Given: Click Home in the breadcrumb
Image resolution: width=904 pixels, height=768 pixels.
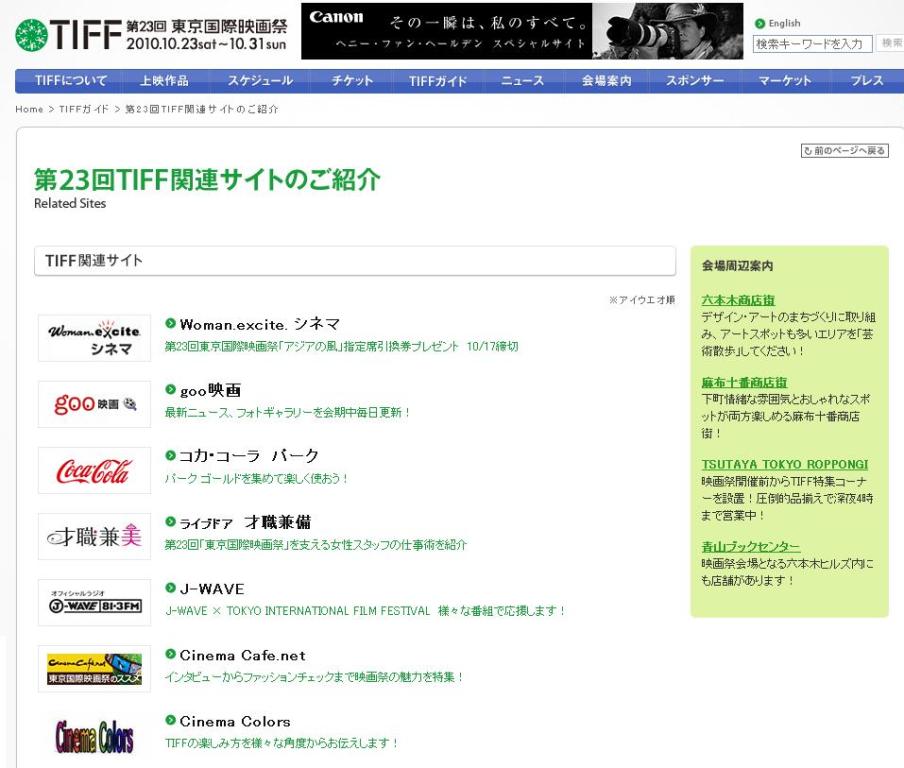Looking at the screenshot, I should click(x=29, y=109).
